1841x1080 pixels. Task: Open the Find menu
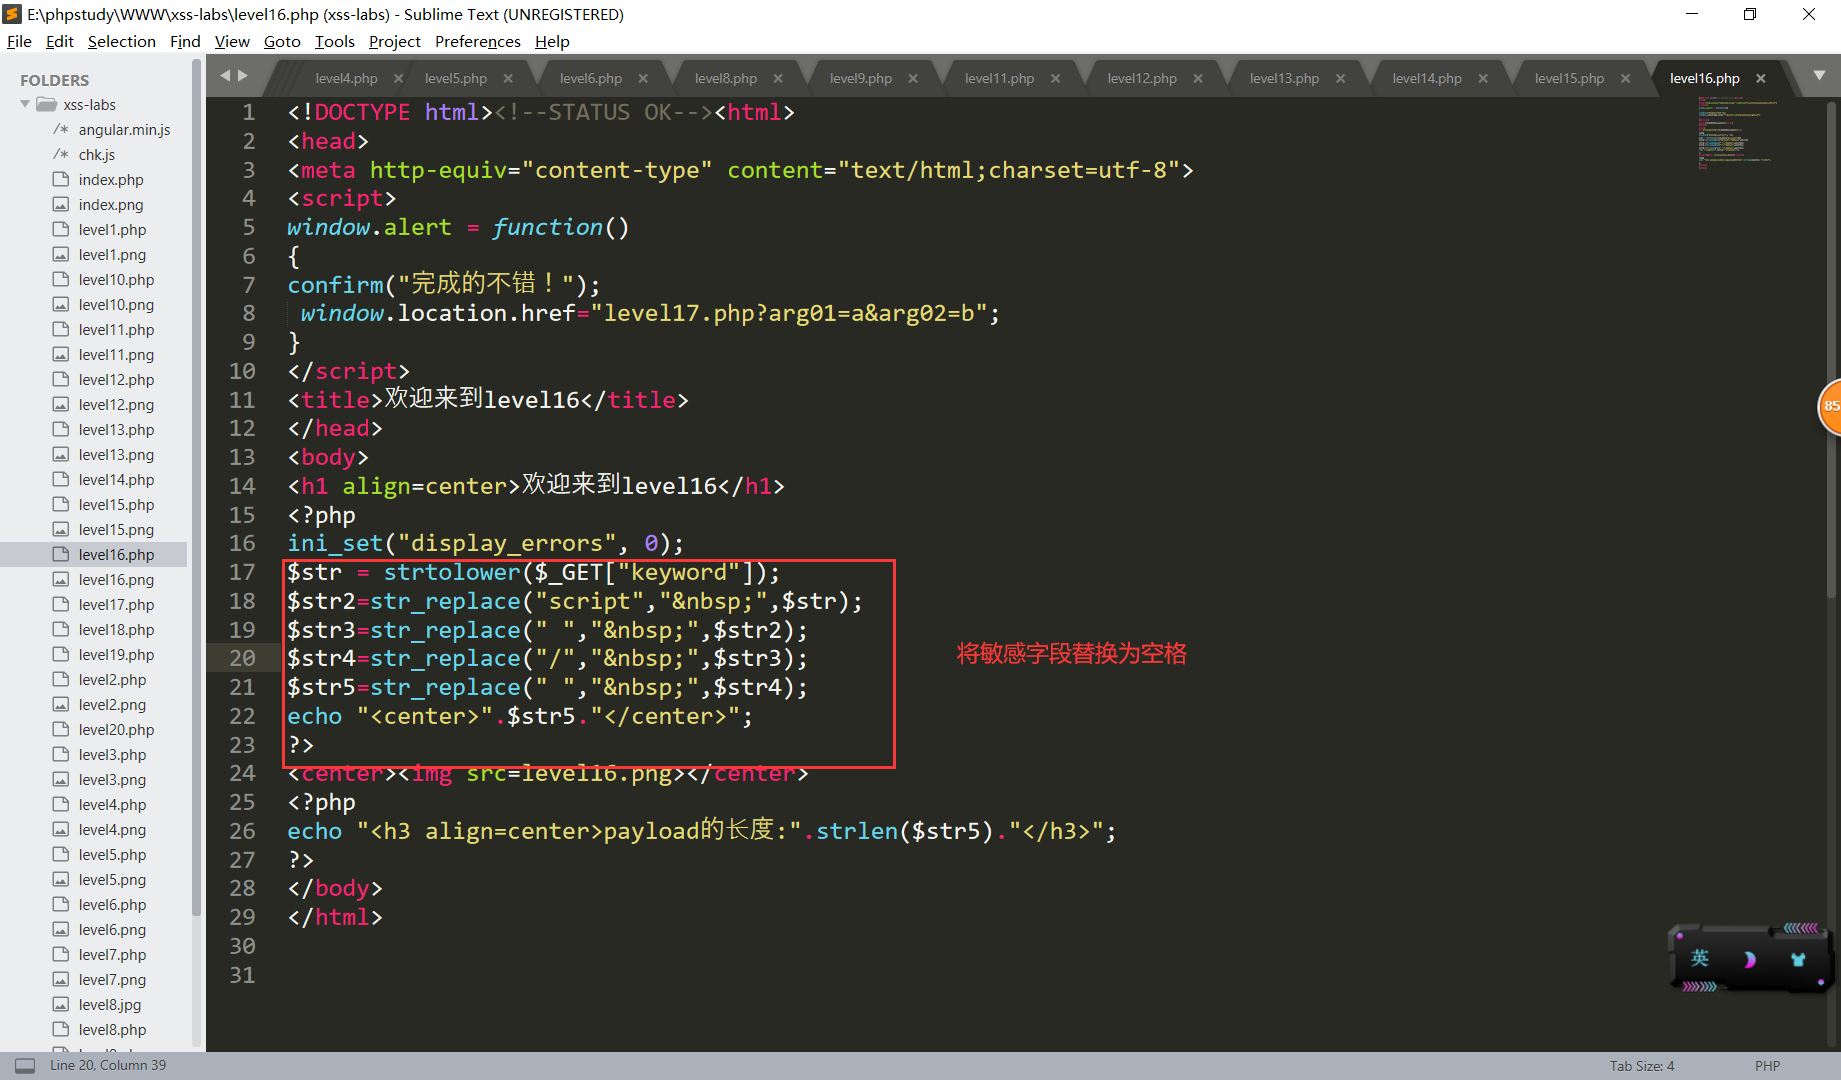tap(185, 41)
